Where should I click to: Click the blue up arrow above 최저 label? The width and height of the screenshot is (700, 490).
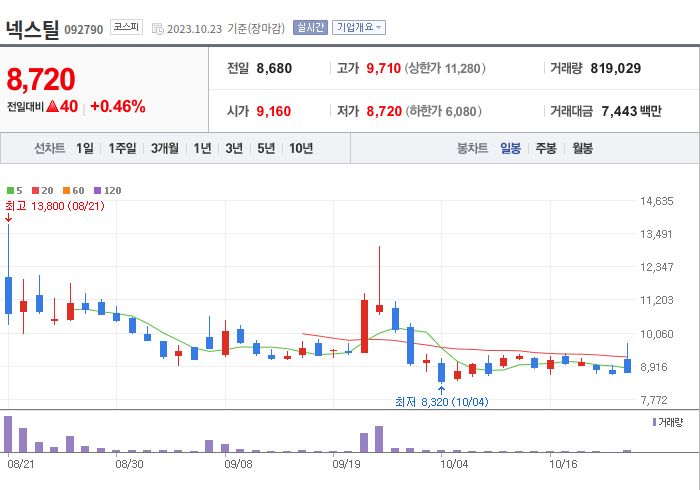442,390
